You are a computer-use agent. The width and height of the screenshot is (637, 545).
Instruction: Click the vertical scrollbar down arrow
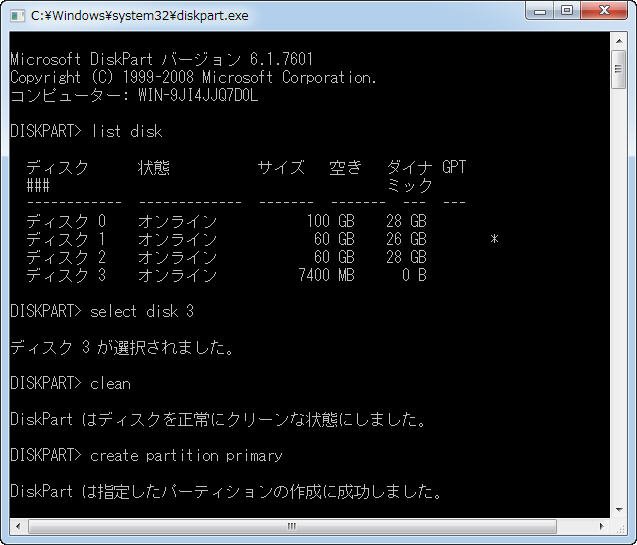click(619, 509)
